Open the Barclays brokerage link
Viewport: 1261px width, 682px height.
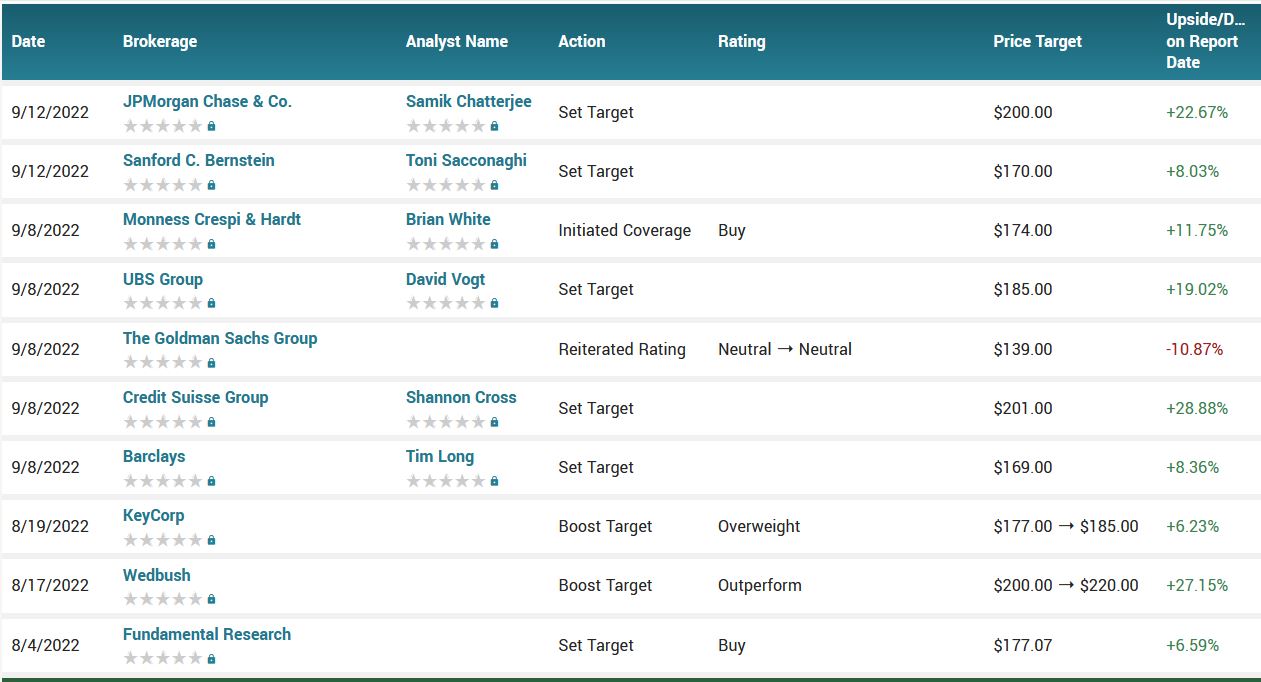click(x=153, y=456)
